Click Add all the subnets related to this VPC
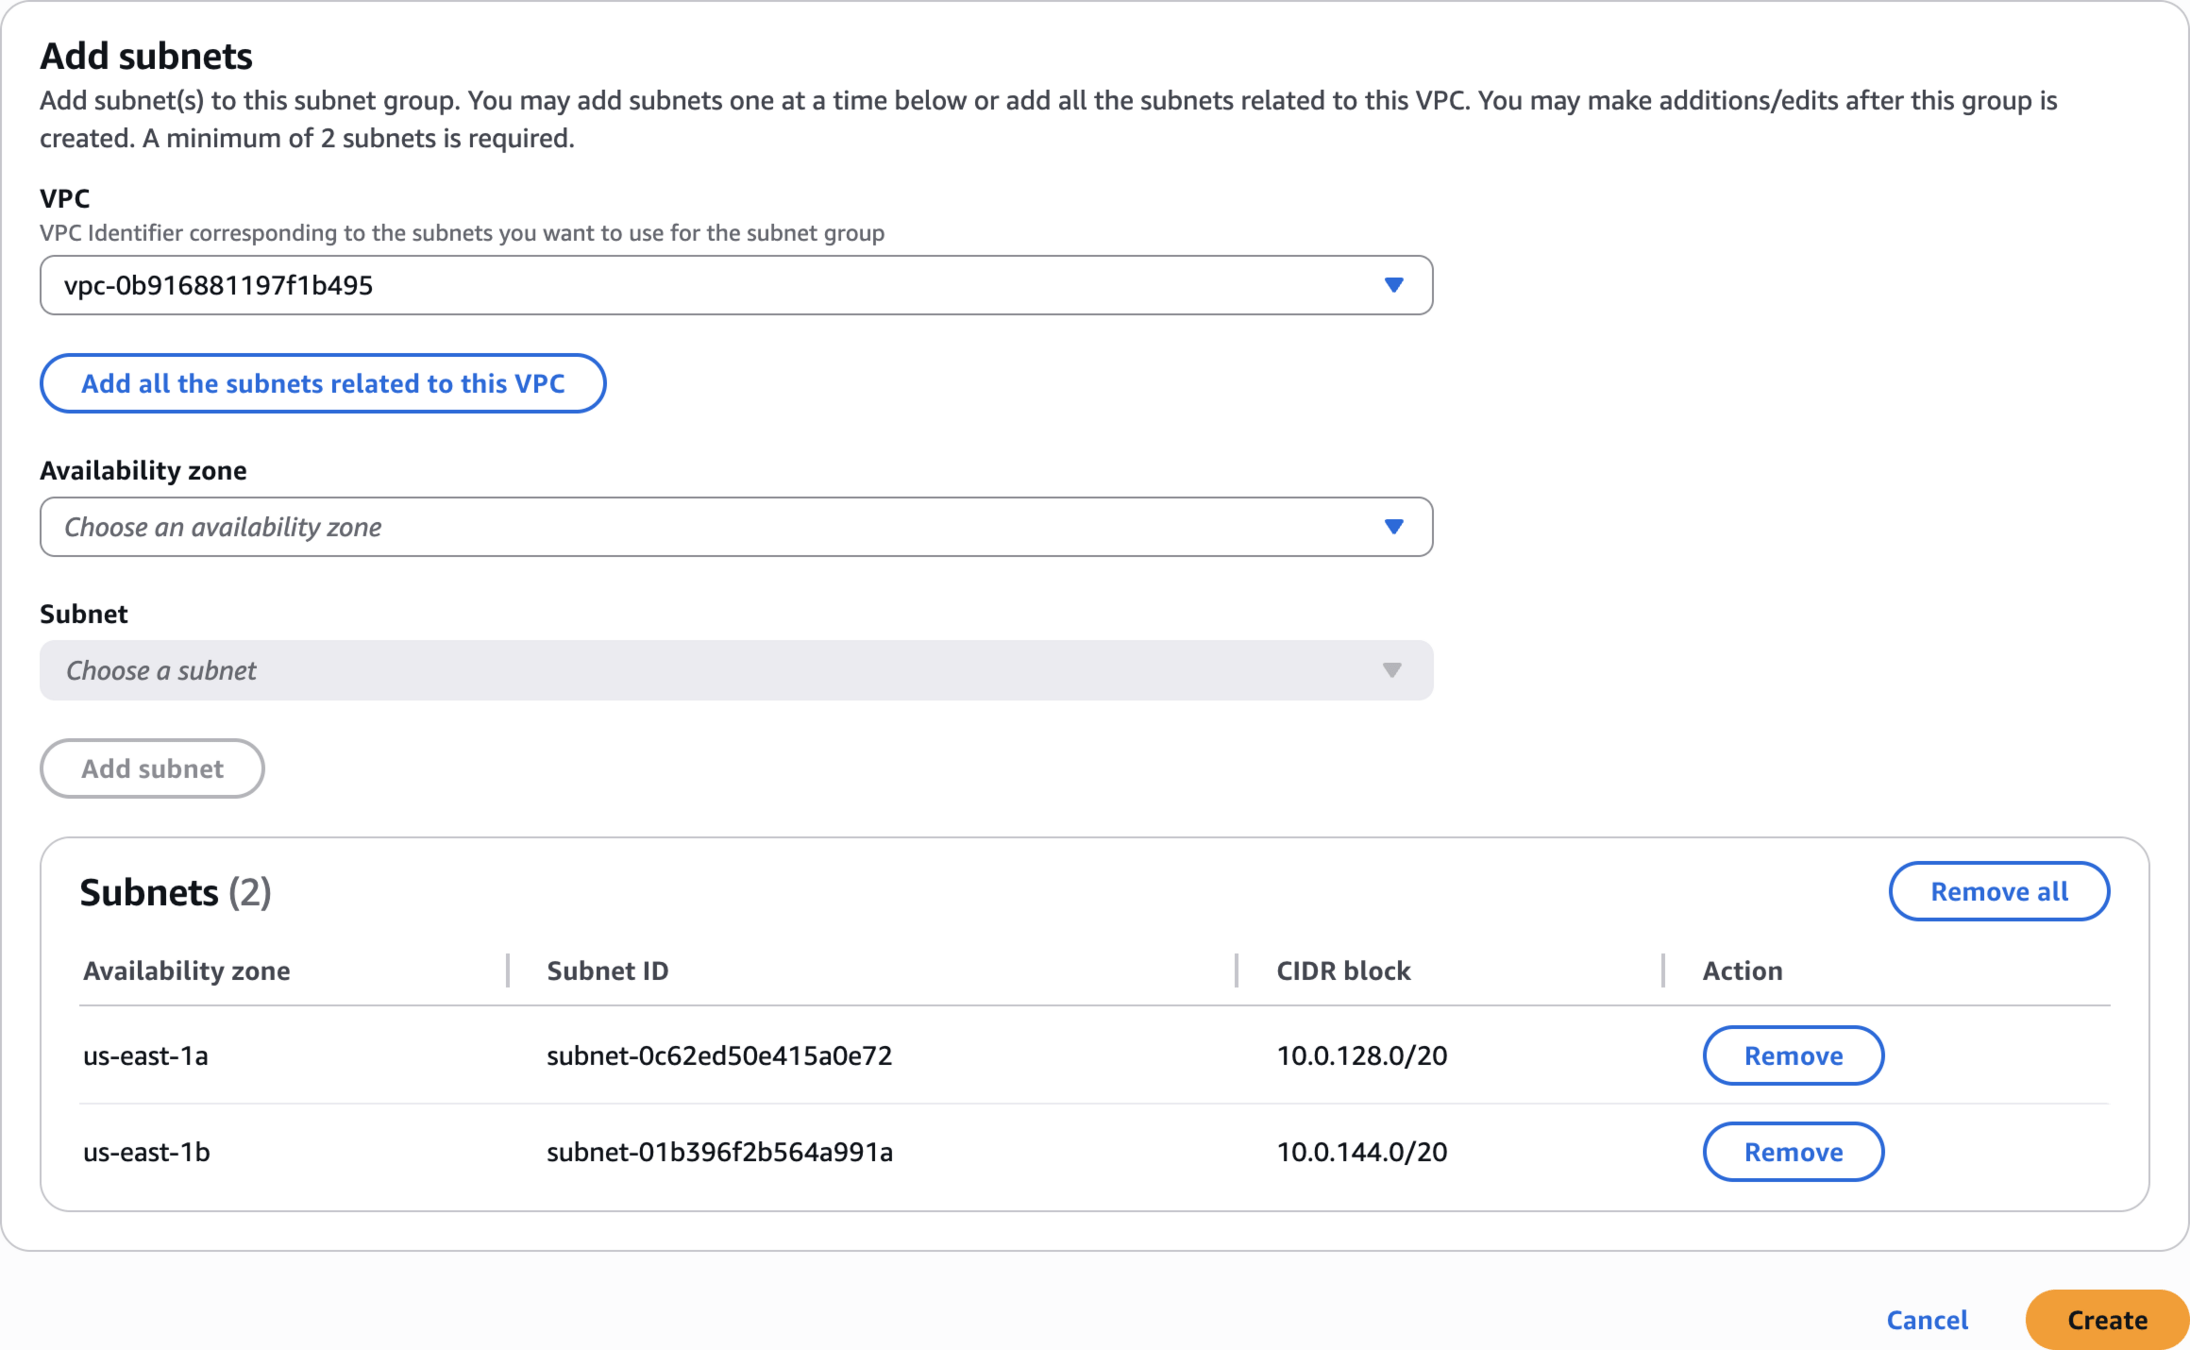 coord(323,383)
